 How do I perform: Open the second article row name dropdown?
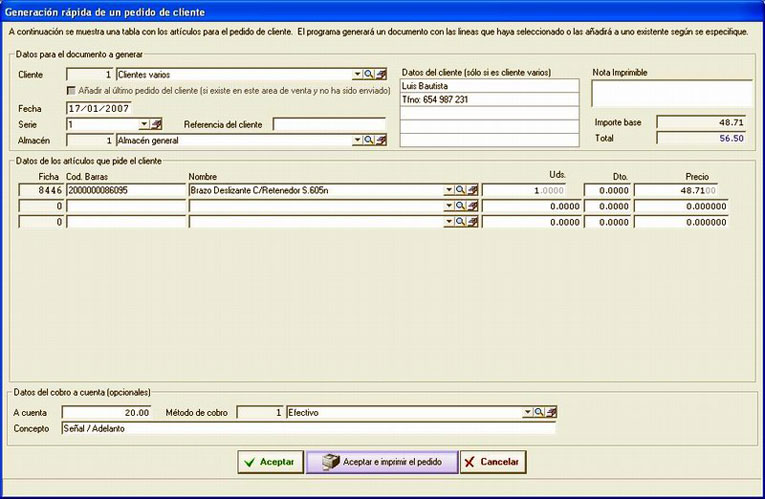[x=448, y=206]
